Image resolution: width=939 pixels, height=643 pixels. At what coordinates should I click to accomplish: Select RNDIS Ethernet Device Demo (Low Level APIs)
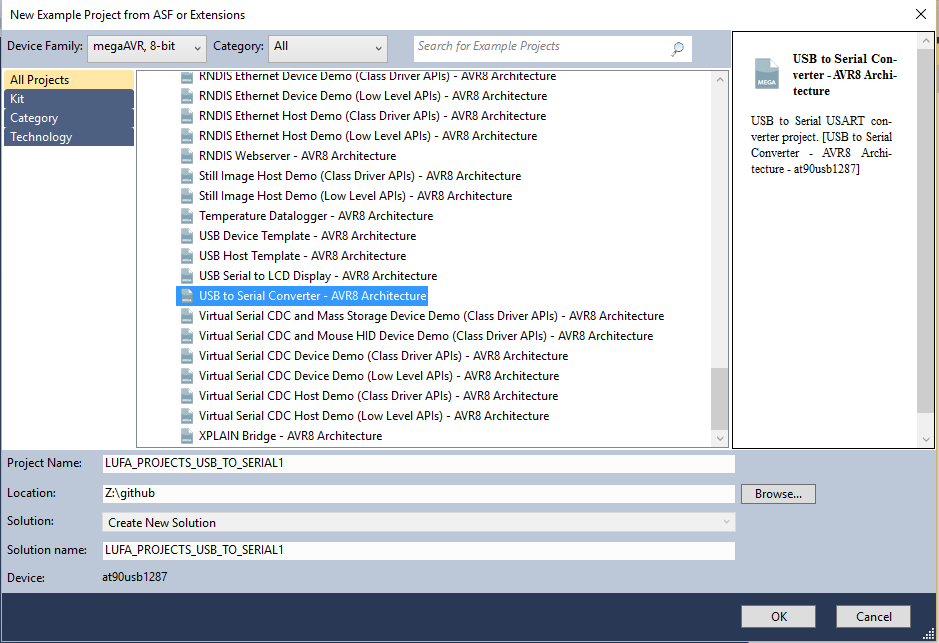(x=373, y=96)
